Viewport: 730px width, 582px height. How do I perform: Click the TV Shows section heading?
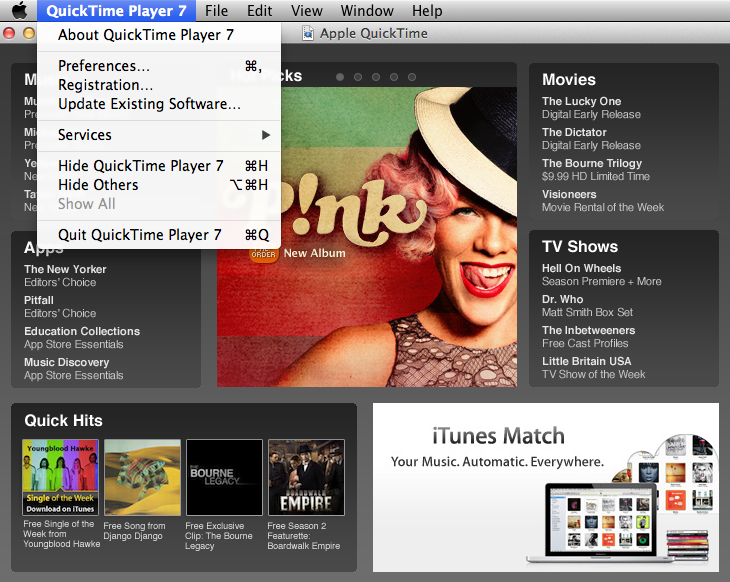[x=580, y=246]
